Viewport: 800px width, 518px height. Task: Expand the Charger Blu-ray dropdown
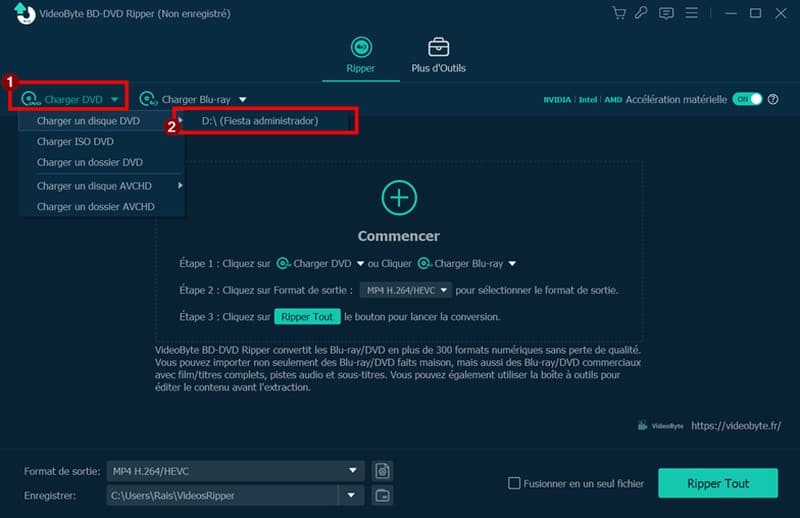click(242, 99)
